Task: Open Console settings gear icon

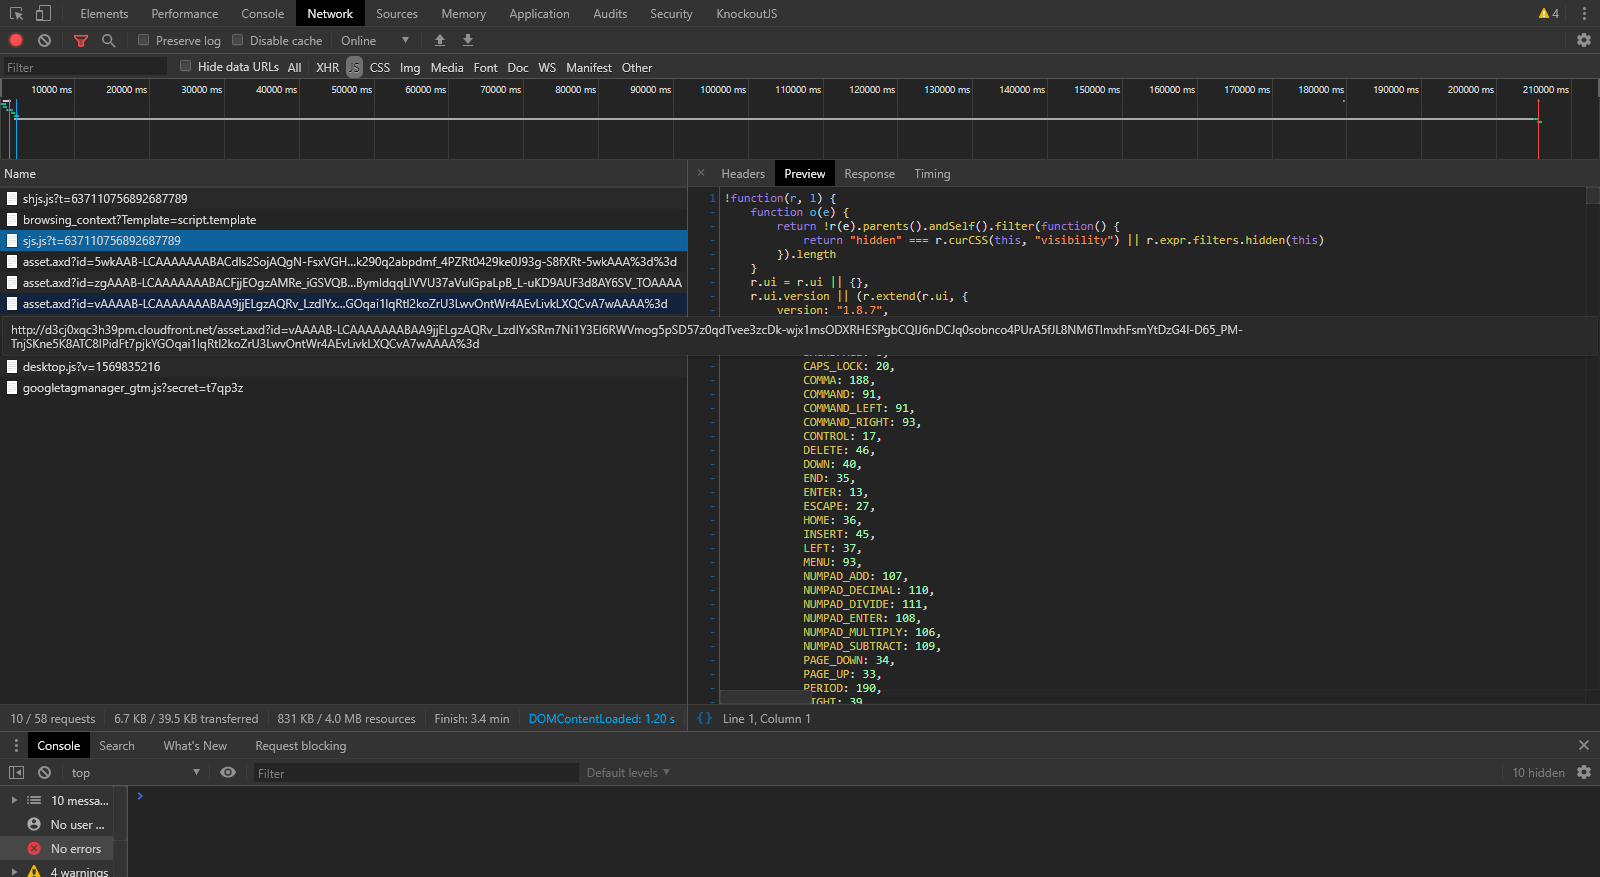Action: (x=1584, y=773)
